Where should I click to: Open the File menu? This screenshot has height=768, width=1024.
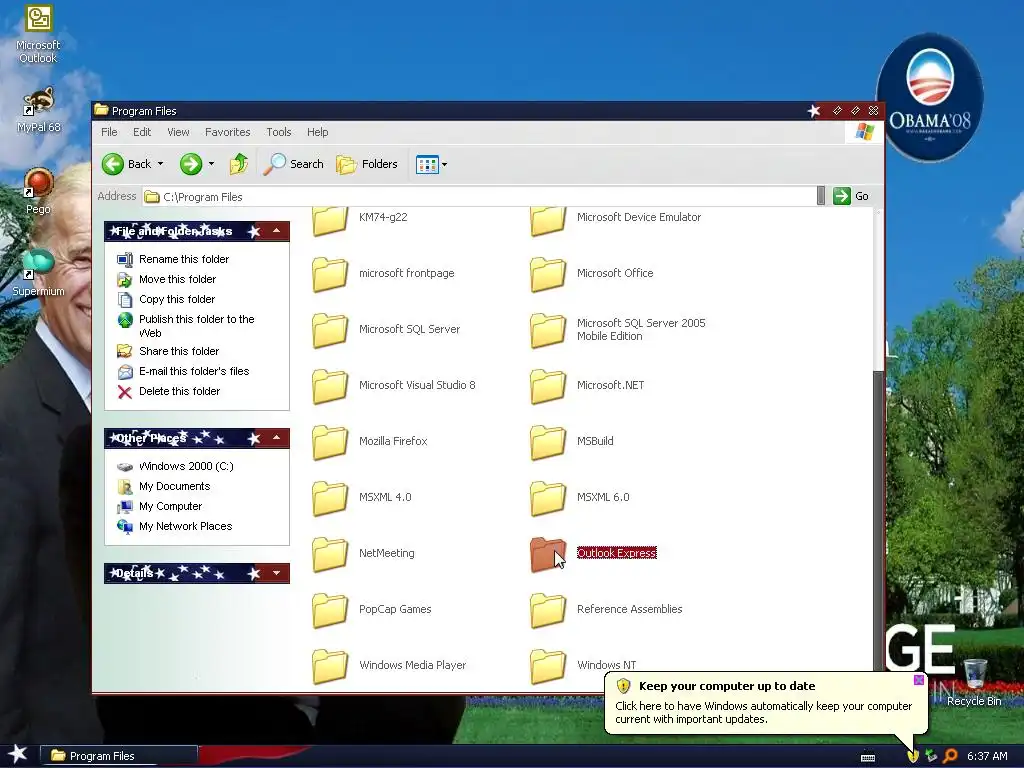pyautogui.click(x=109, y=132)
